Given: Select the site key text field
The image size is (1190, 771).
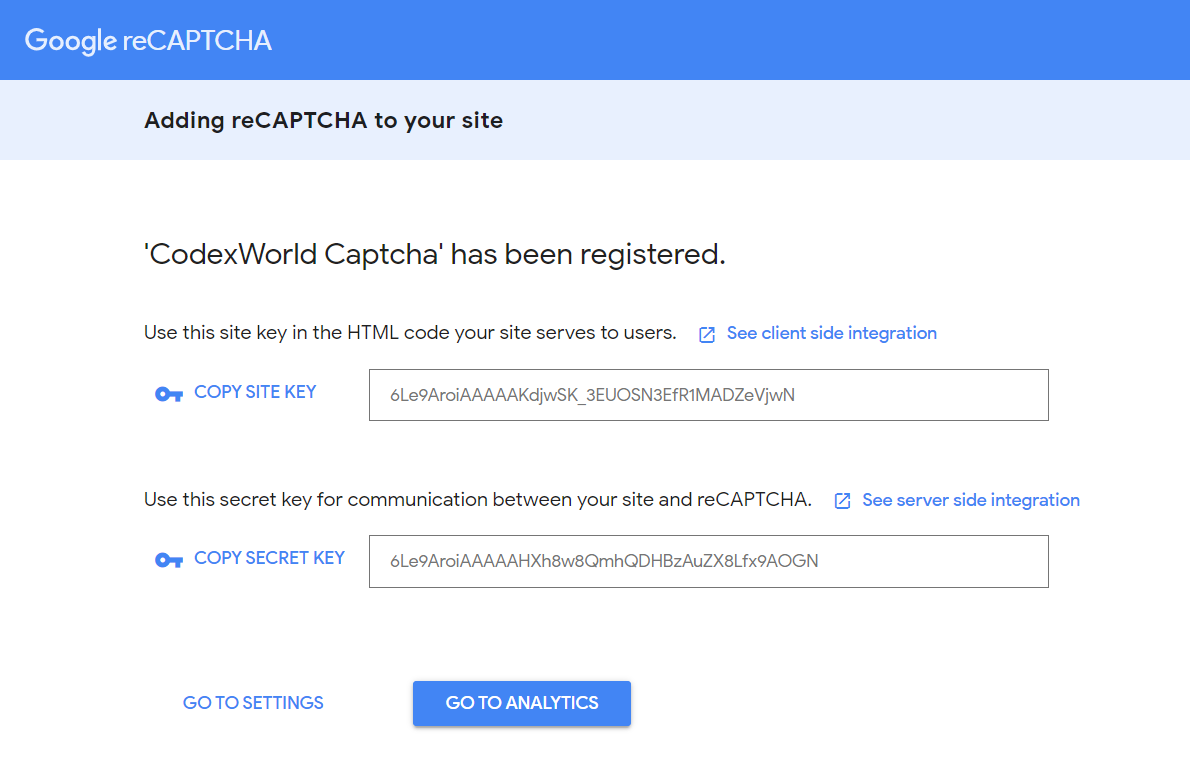Looking at the screenshot, I should coord(709,395).
